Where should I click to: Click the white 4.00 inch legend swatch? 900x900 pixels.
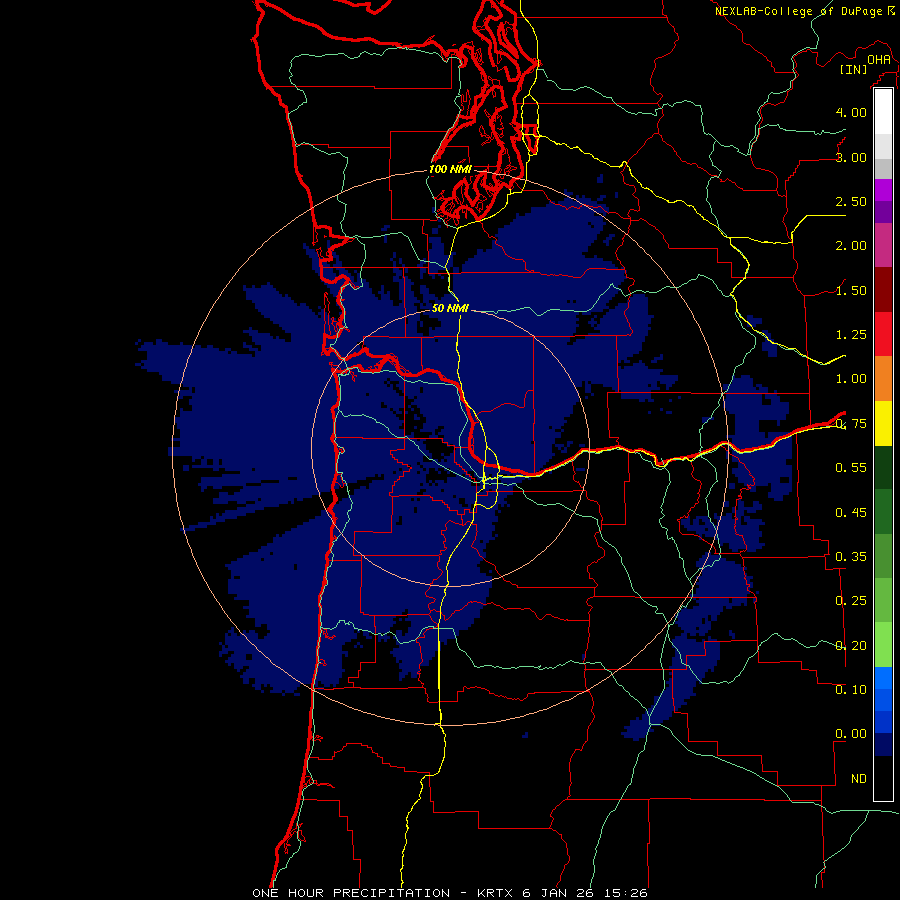[x=883, y=111]
